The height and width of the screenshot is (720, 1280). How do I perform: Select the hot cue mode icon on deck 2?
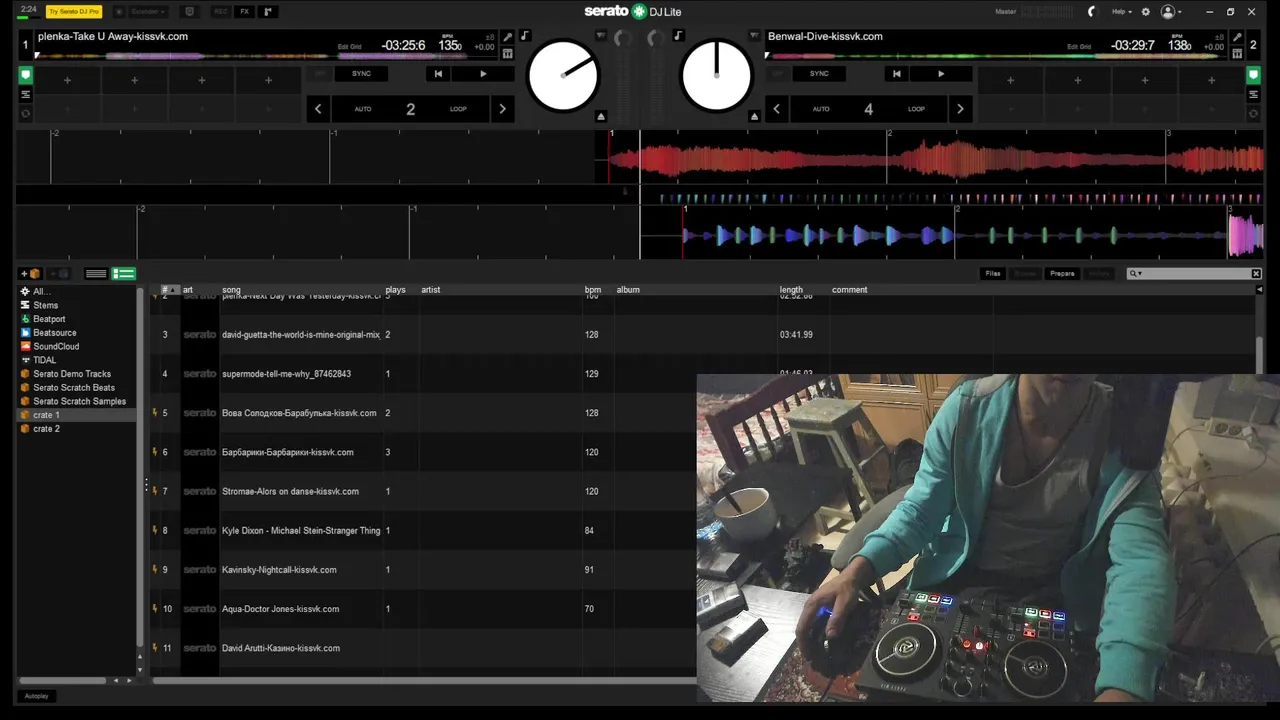click(x=1253, y=75)
